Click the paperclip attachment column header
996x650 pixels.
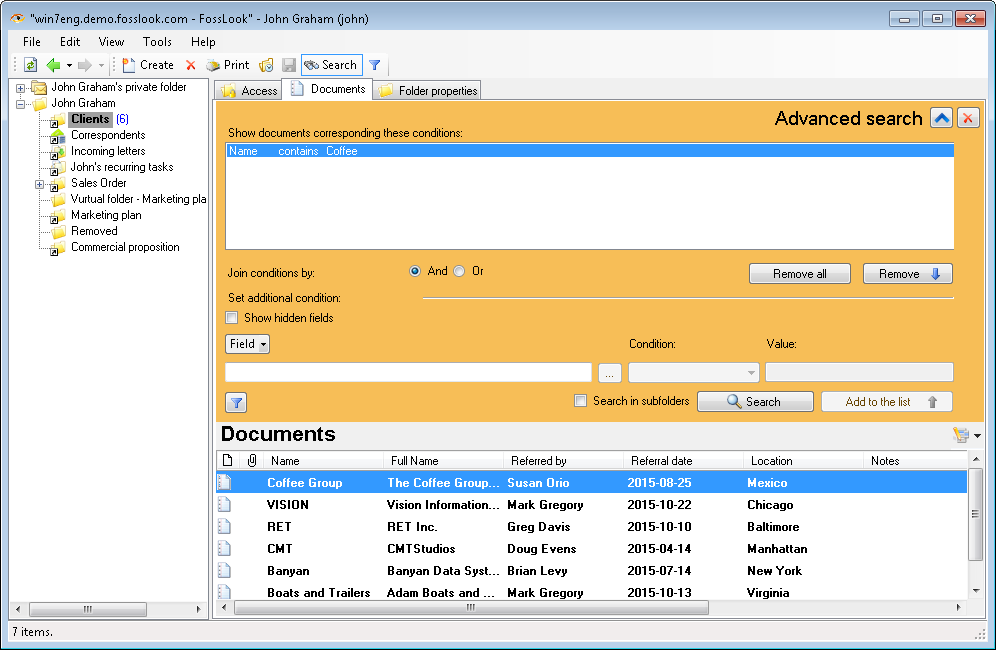(x=252, y=461)
